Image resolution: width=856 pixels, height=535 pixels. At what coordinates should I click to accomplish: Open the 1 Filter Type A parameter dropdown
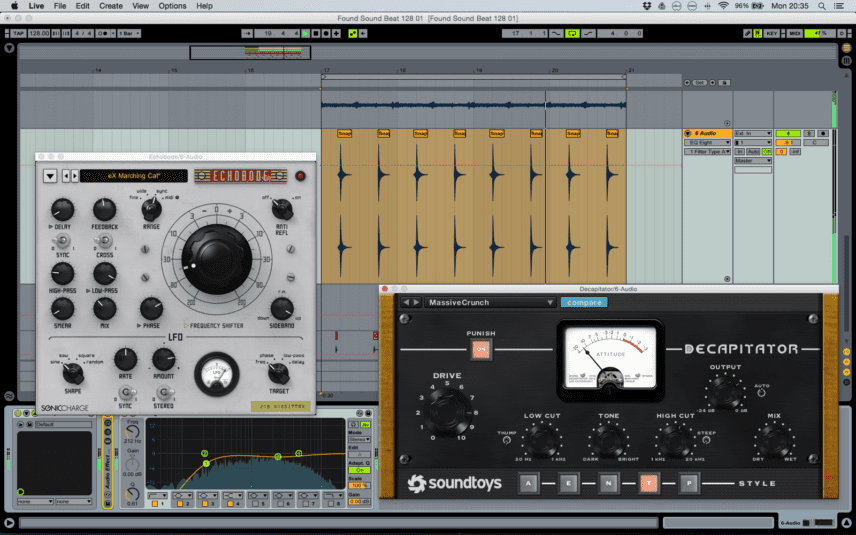pyautogui.click(x=708, y=151)
